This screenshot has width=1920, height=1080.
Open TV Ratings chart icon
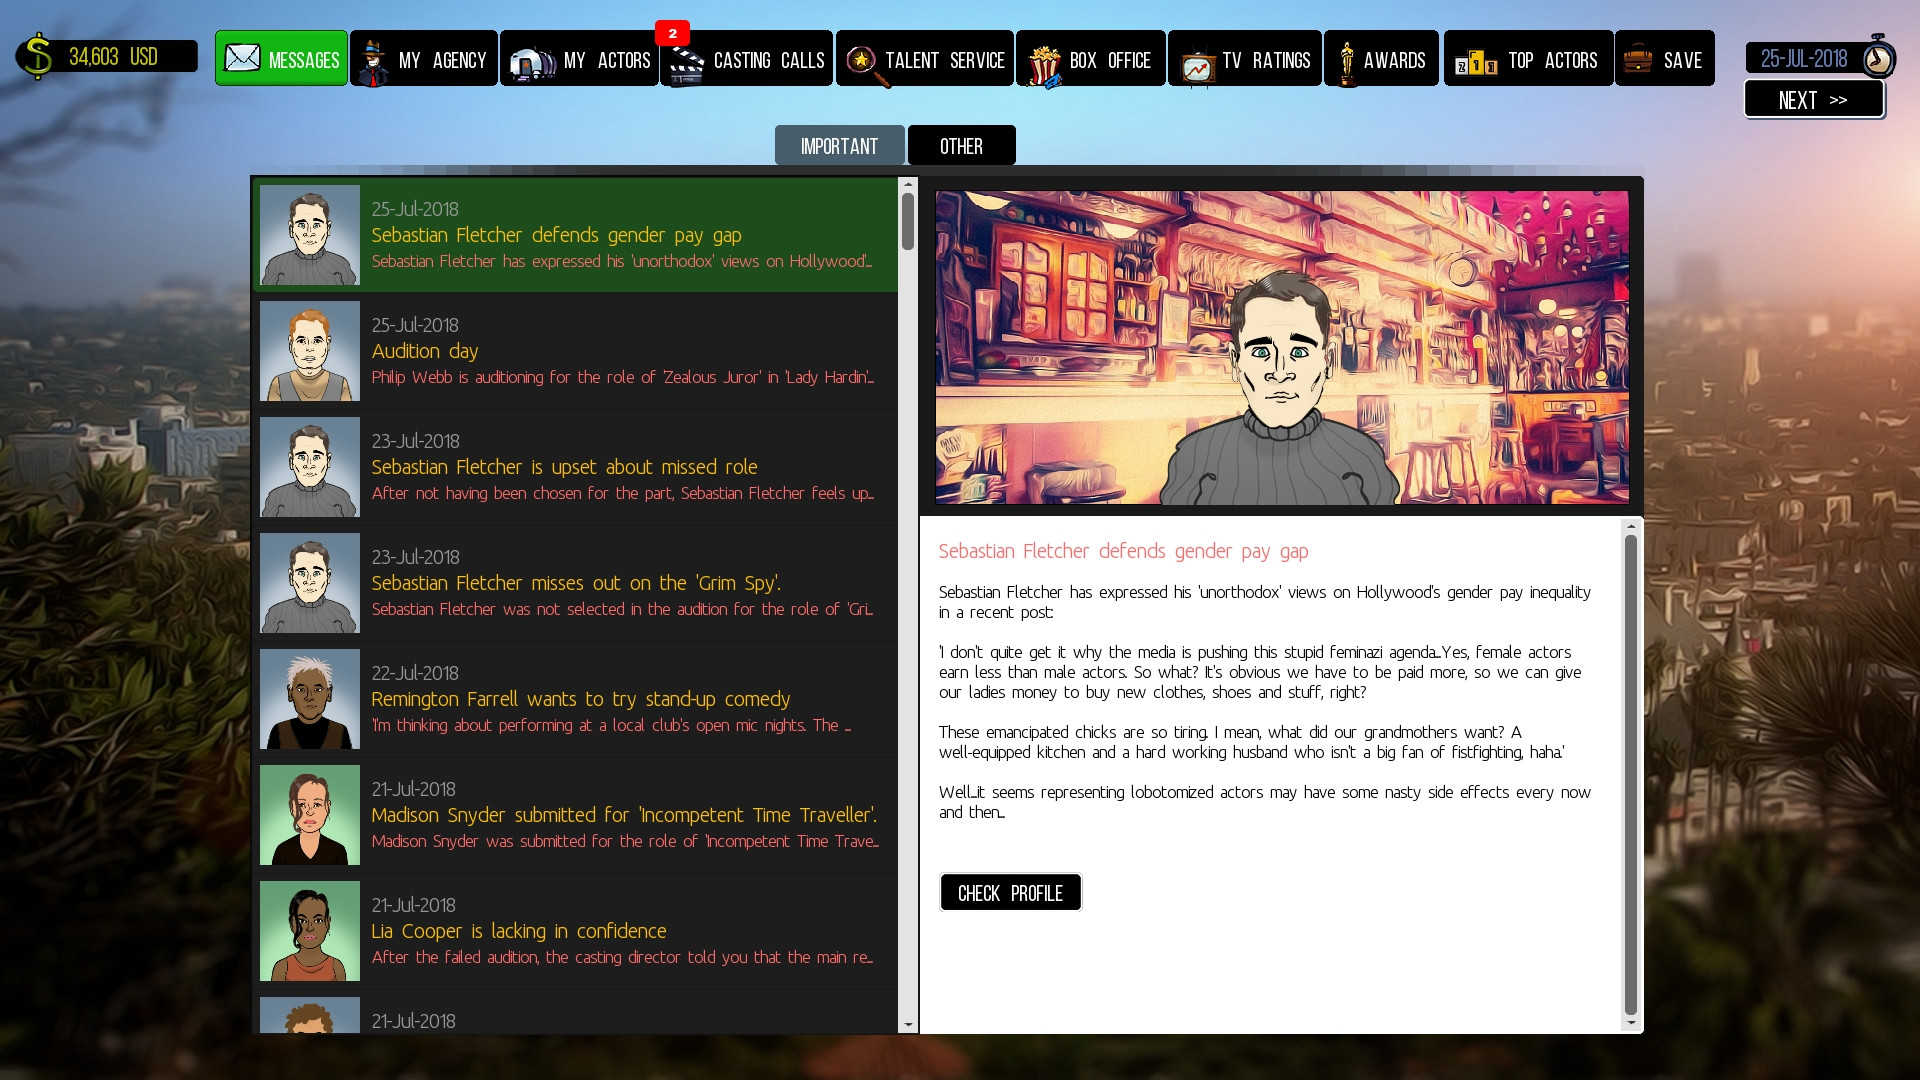pos(1197,66)
